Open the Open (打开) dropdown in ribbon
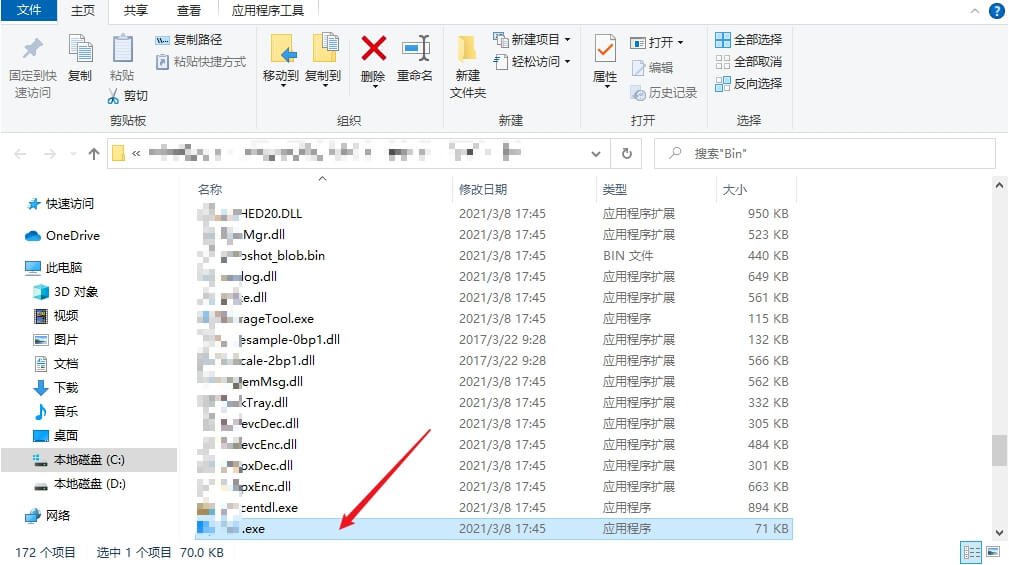Screen dimensions: 1009x565 [656, 42]
